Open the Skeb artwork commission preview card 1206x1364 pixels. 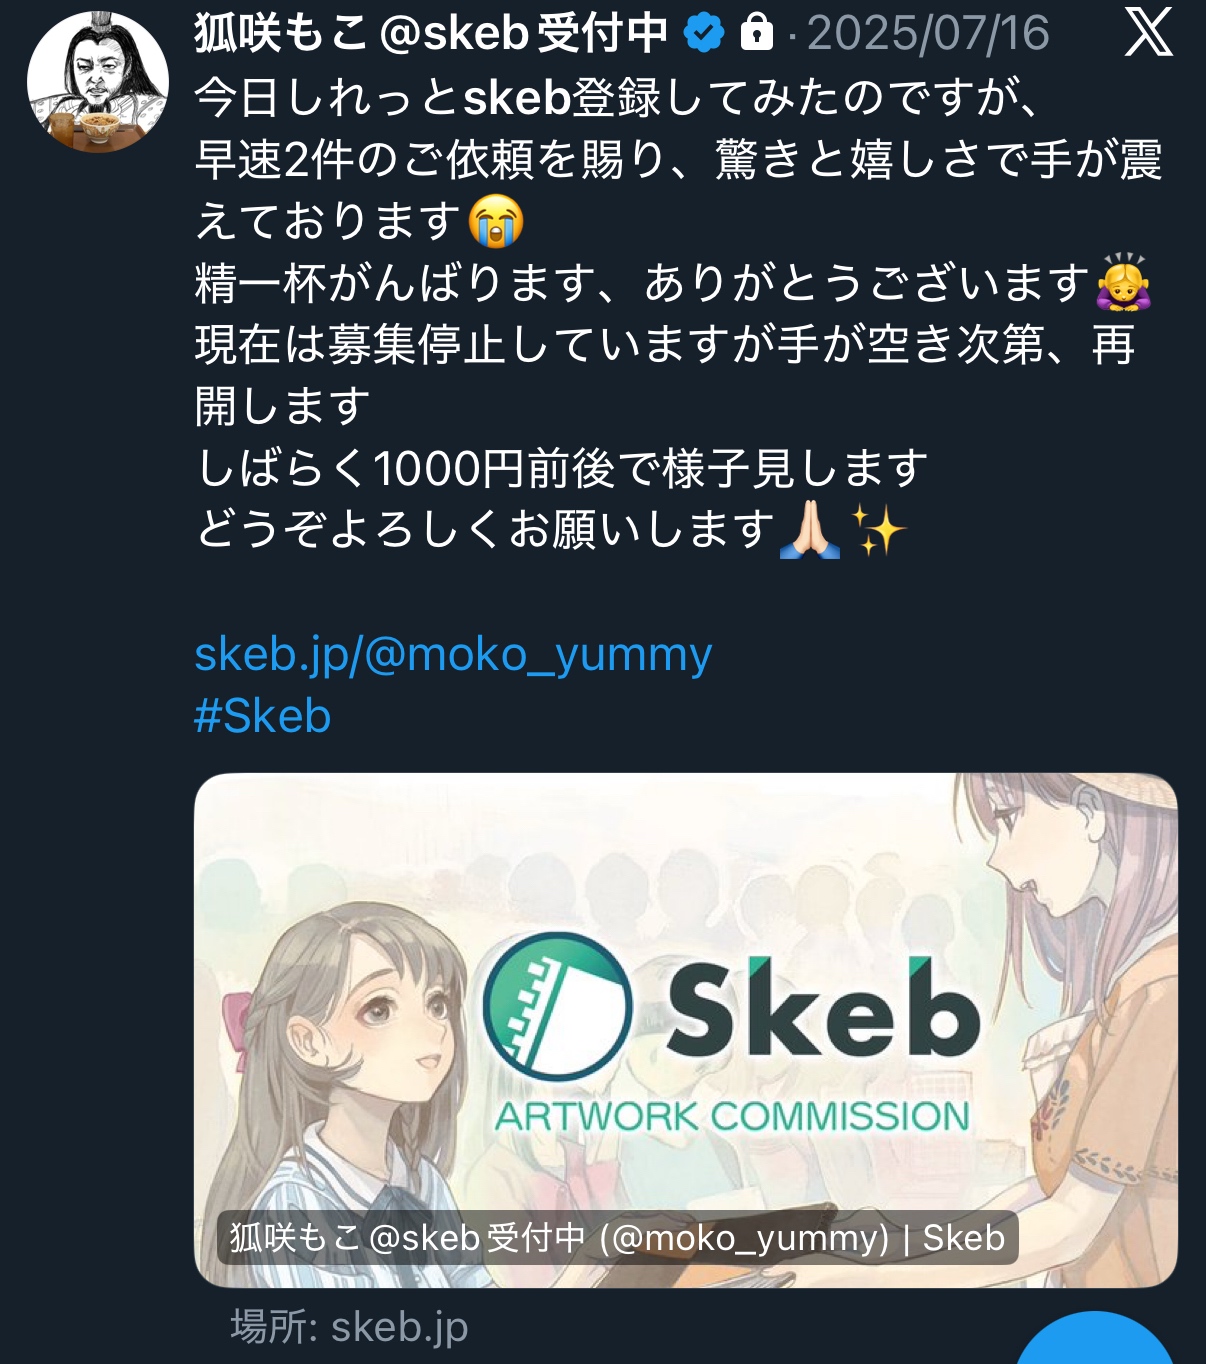(686, 1030)
